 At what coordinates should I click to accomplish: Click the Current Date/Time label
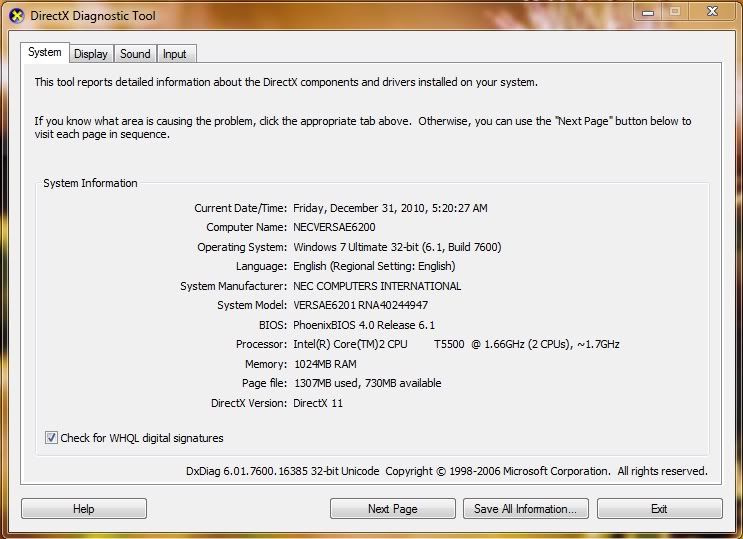(241, 208)
